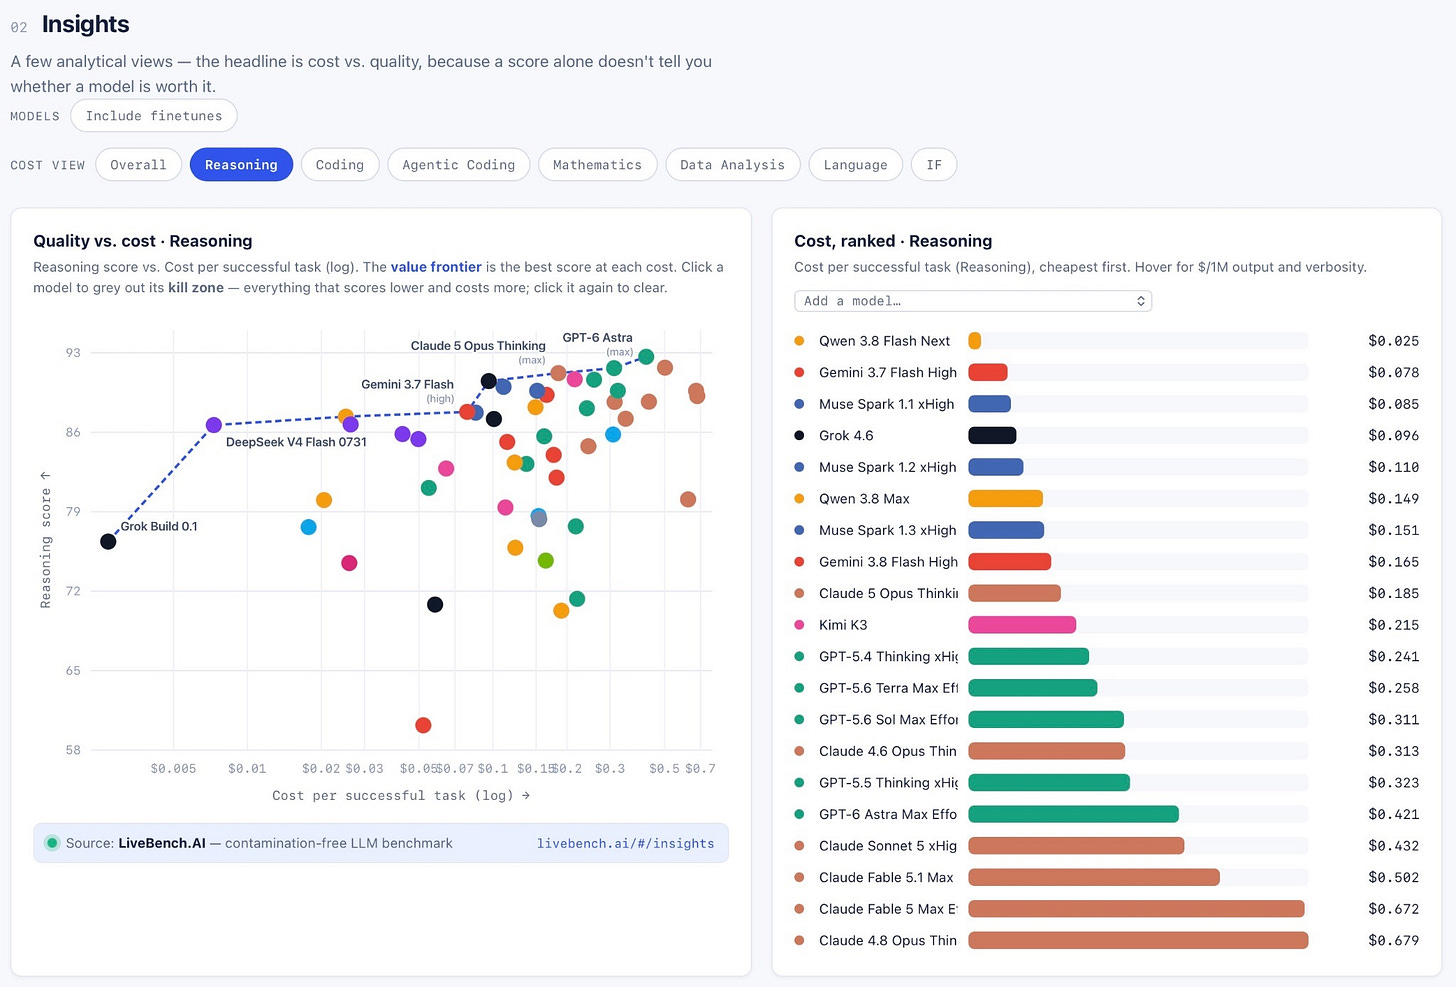Image resolution: width=1456 pixels, height=987 pixels.
Task: Click pink legend dot next to Kimi K3
Action: (x=799, y=625)
